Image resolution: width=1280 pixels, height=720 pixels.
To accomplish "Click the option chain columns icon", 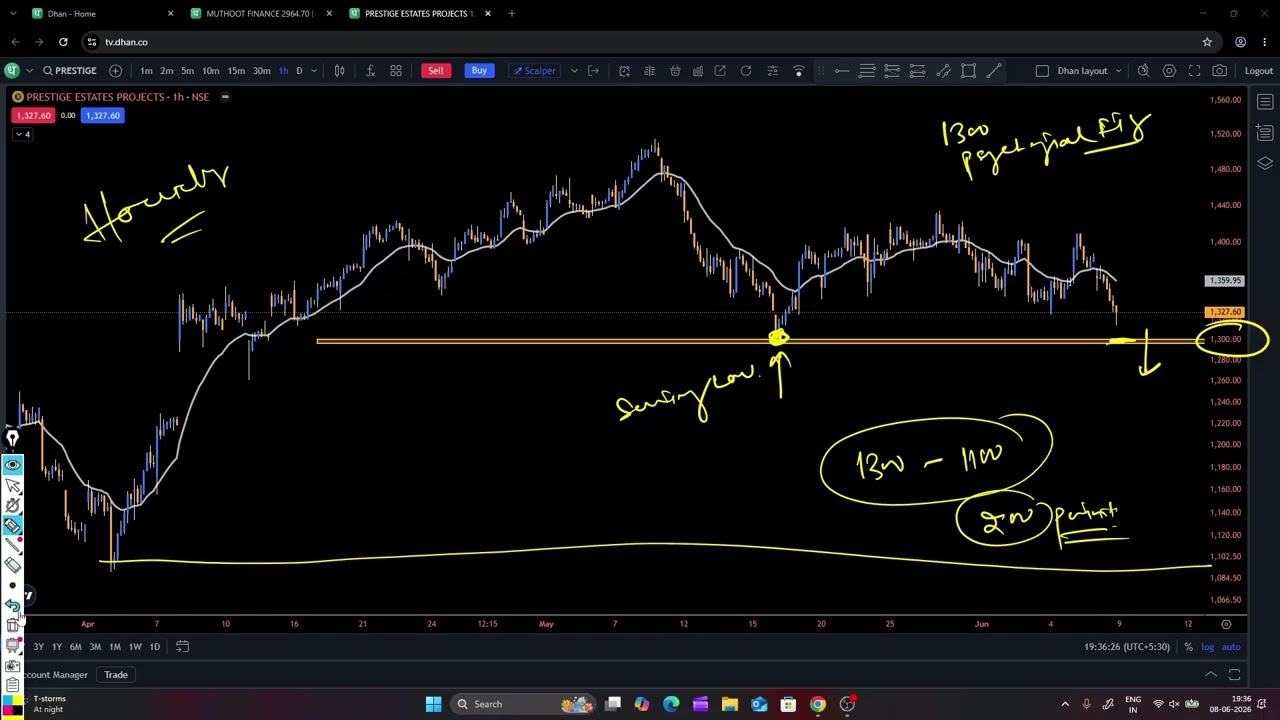I will click(649, 71).
